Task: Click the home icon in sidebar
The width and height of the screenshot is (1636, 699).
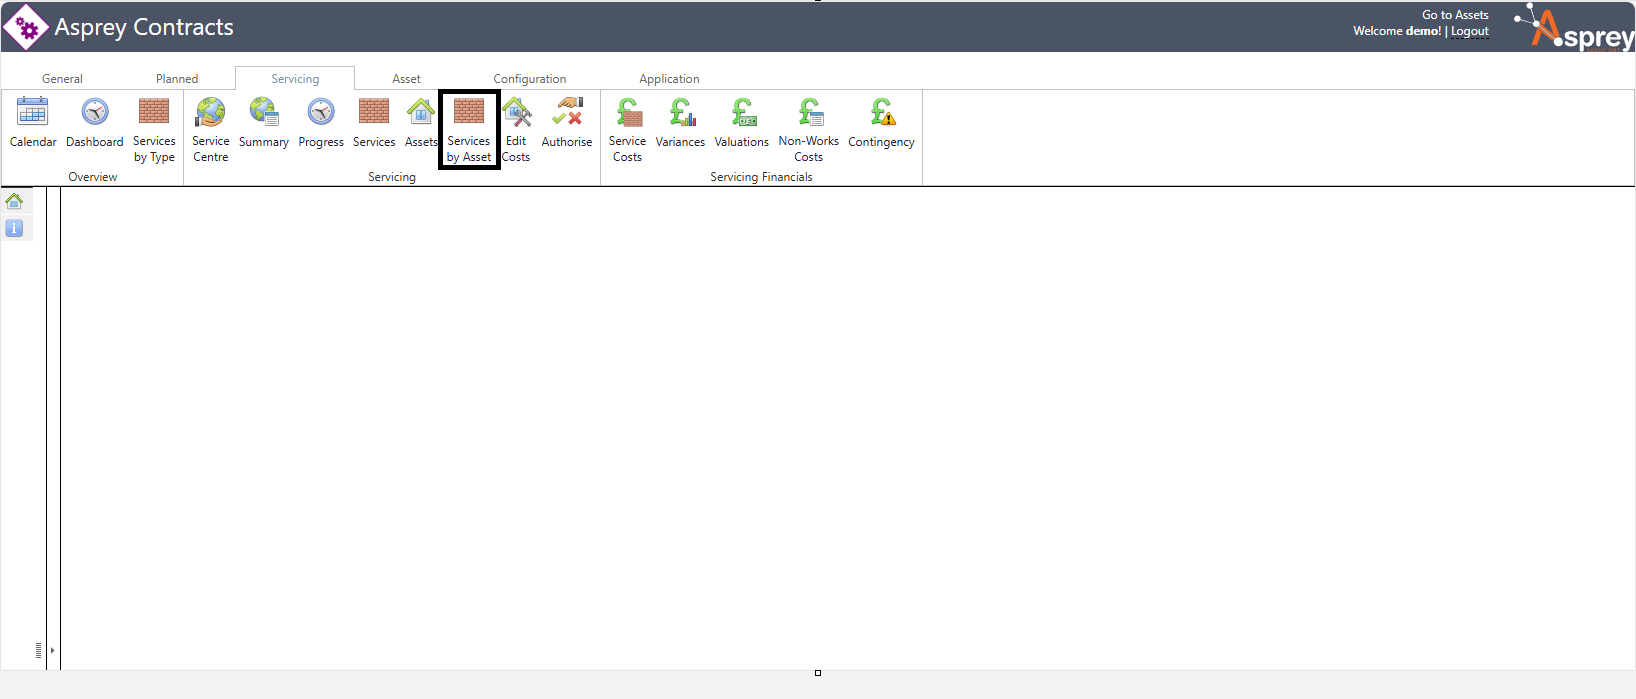Action: point(14,201)
